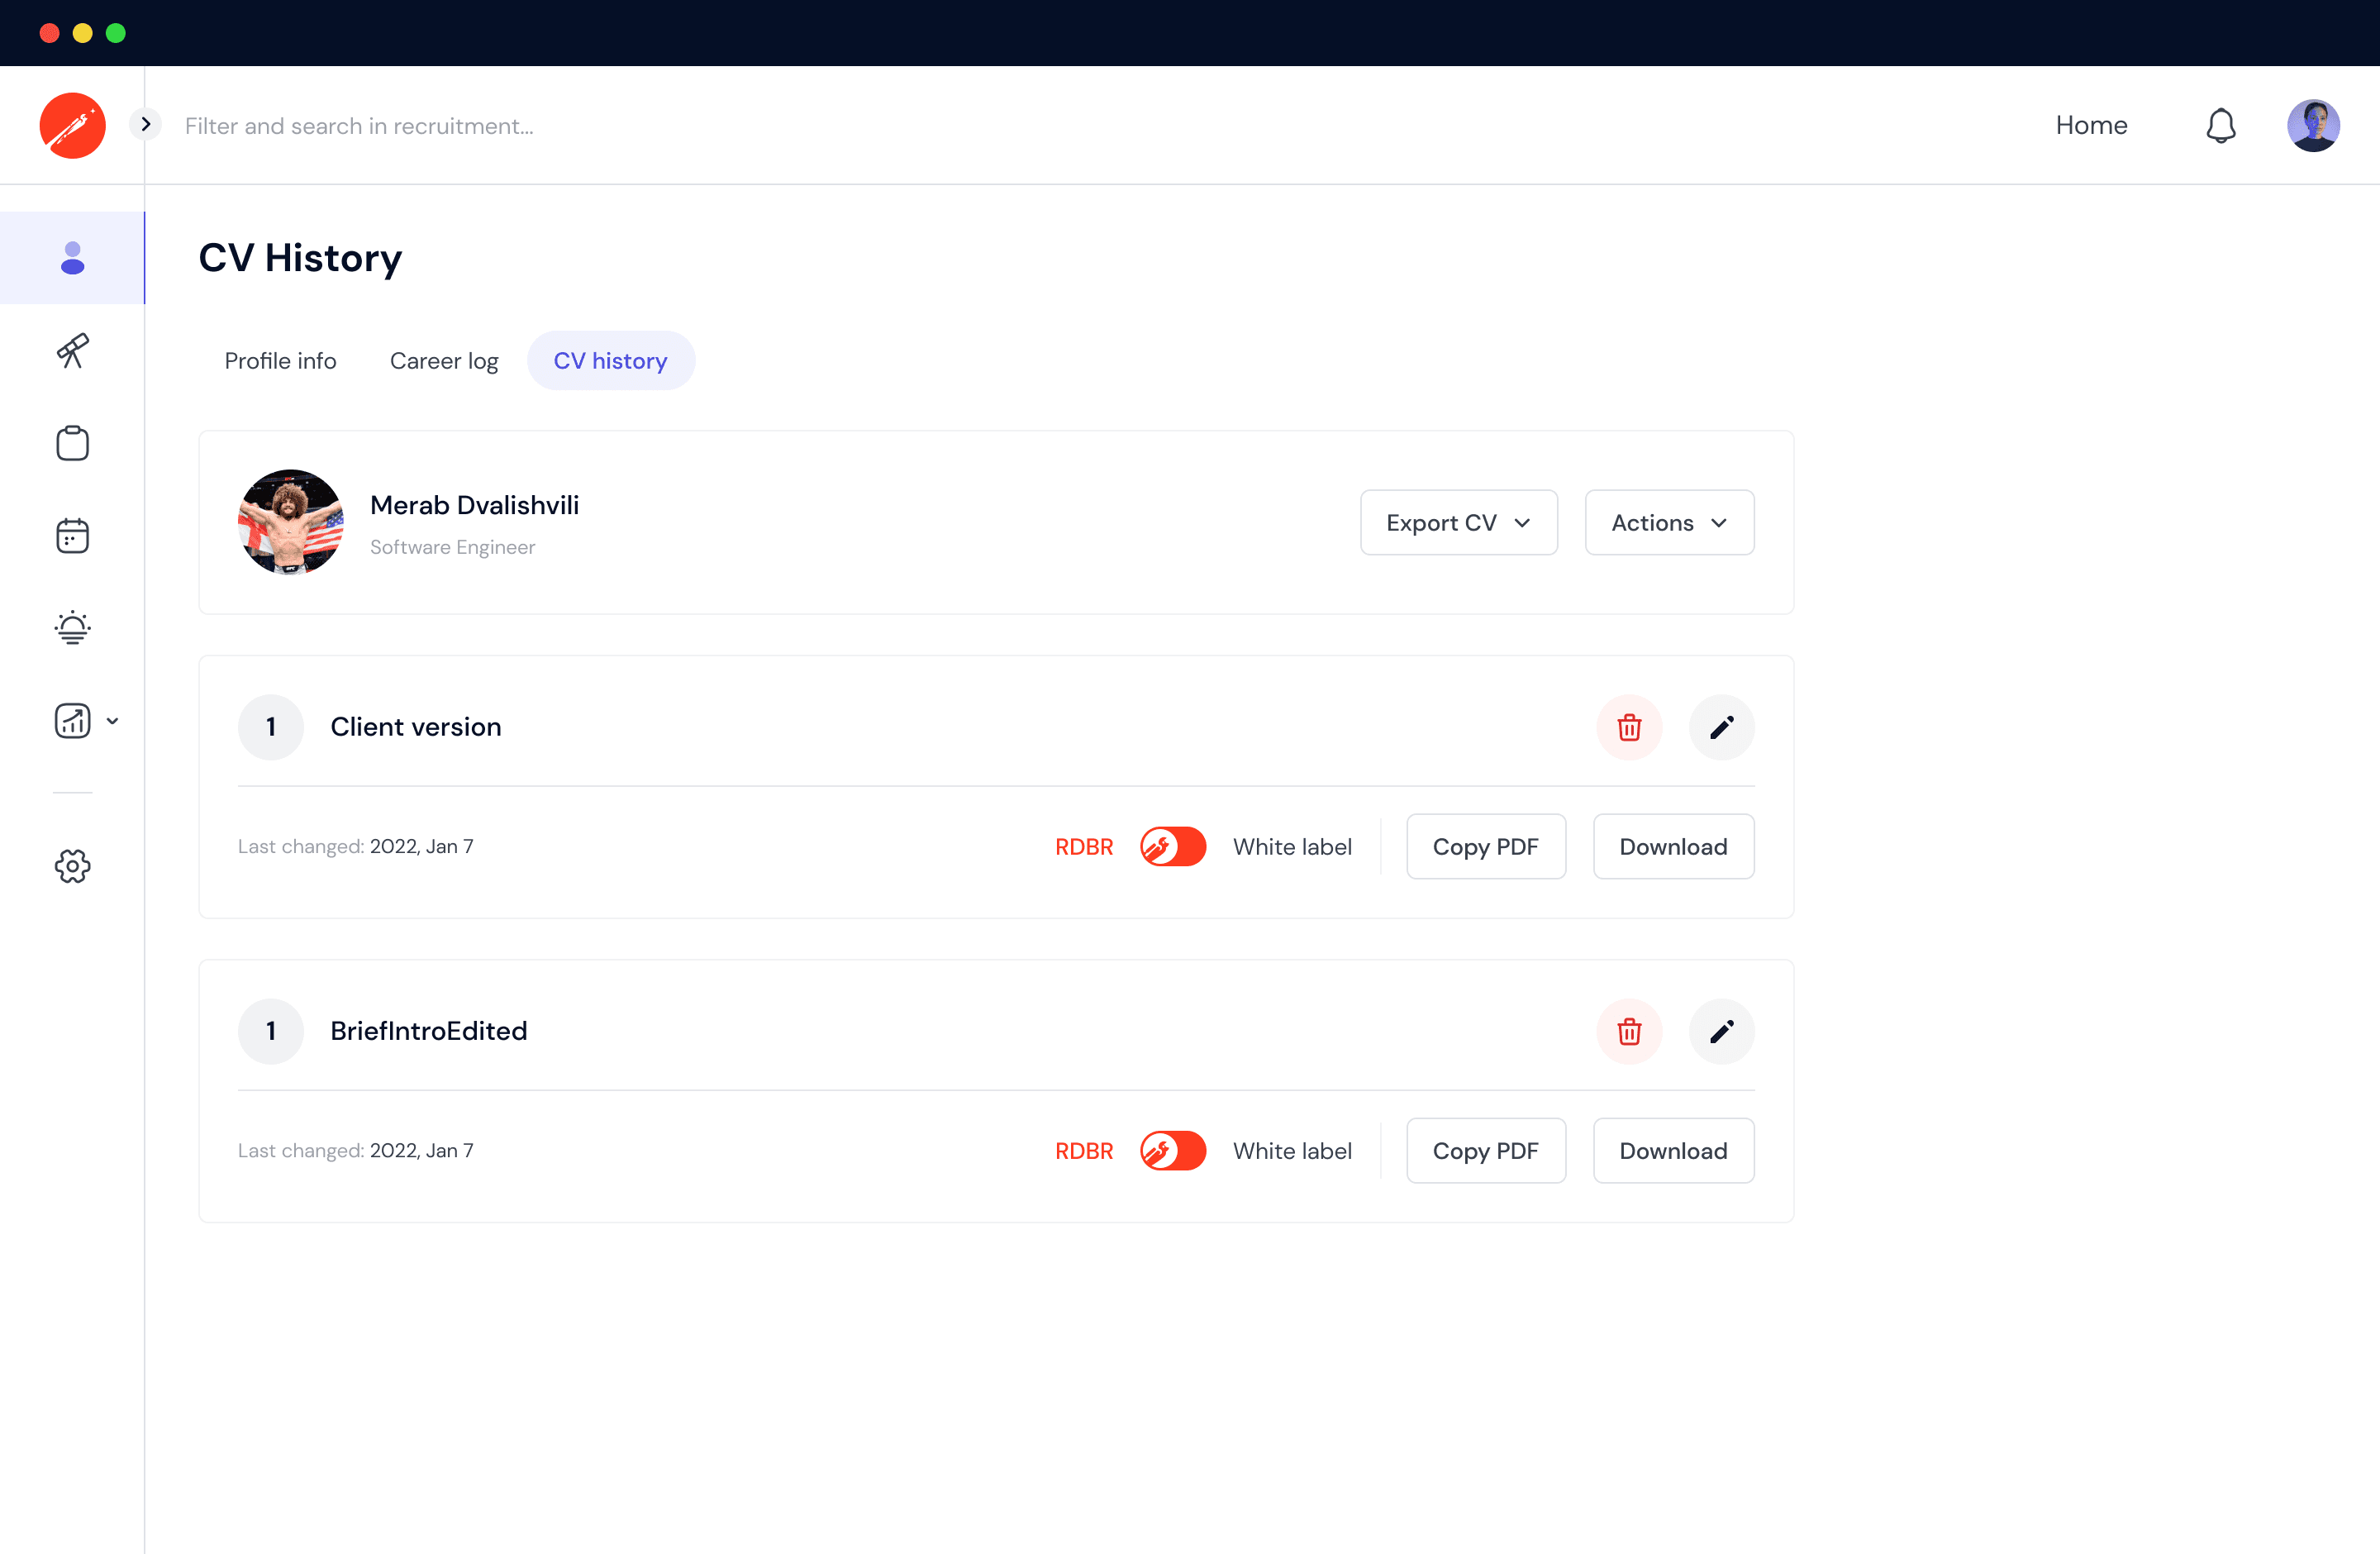
Task: Download the BriefIntroEdited CV
Action: coord(1673,1150)
